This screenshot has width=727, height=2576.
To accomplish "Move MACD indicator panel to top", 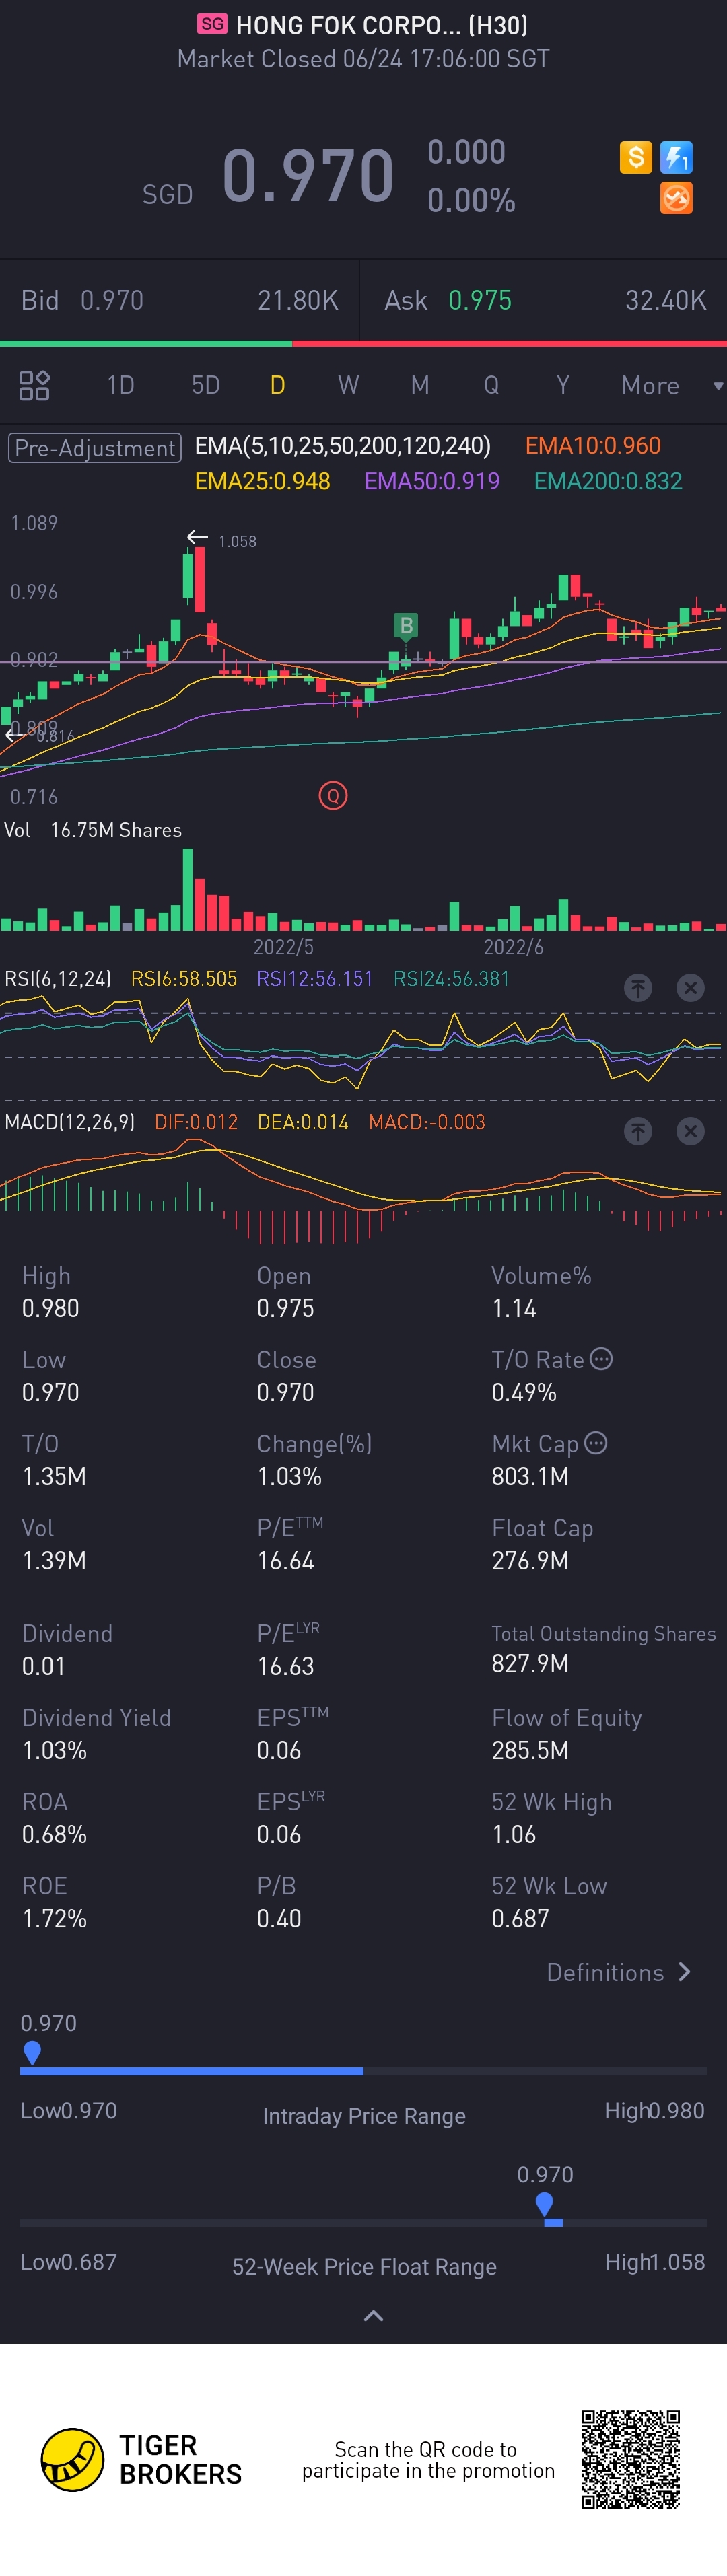I will point(638,1131).
